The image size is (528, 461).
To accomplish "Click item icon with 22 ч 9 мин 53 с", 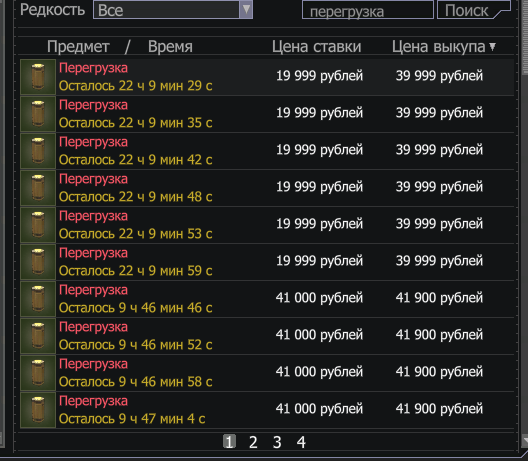I will [x=38, y=225].
